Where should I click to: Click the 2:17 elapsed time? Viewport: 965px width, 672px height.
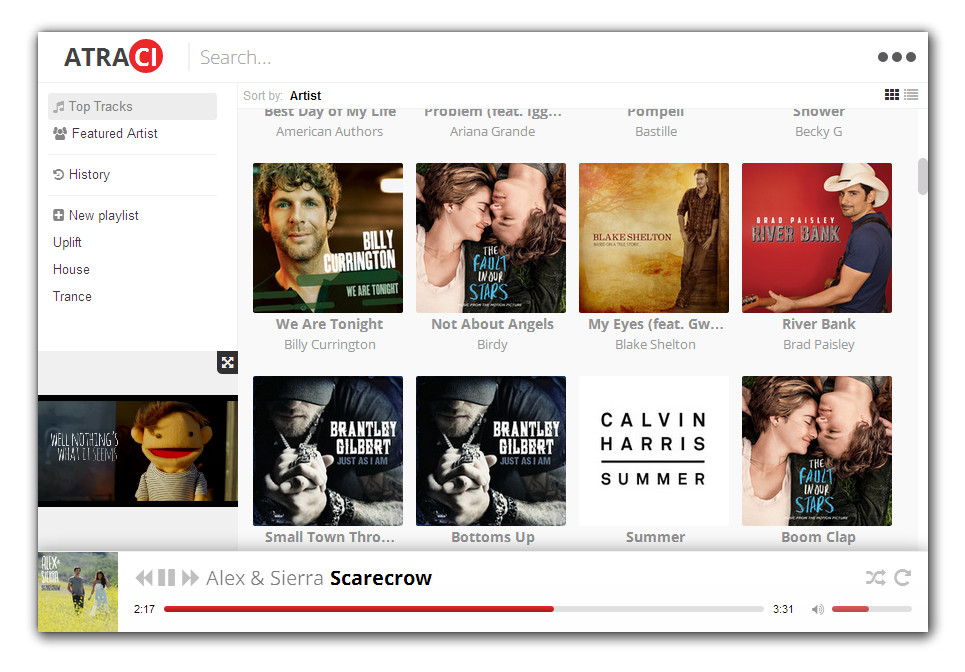[144, 609]
